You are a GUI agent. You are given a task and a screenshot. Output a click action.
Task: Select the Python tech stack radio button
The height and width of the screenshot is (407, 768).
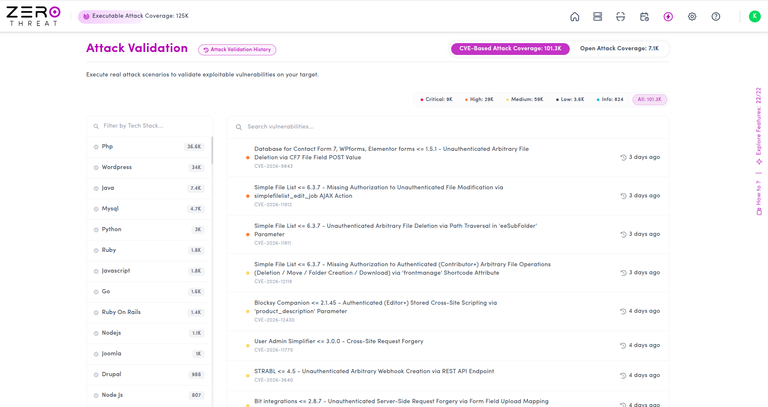[96, 230]
